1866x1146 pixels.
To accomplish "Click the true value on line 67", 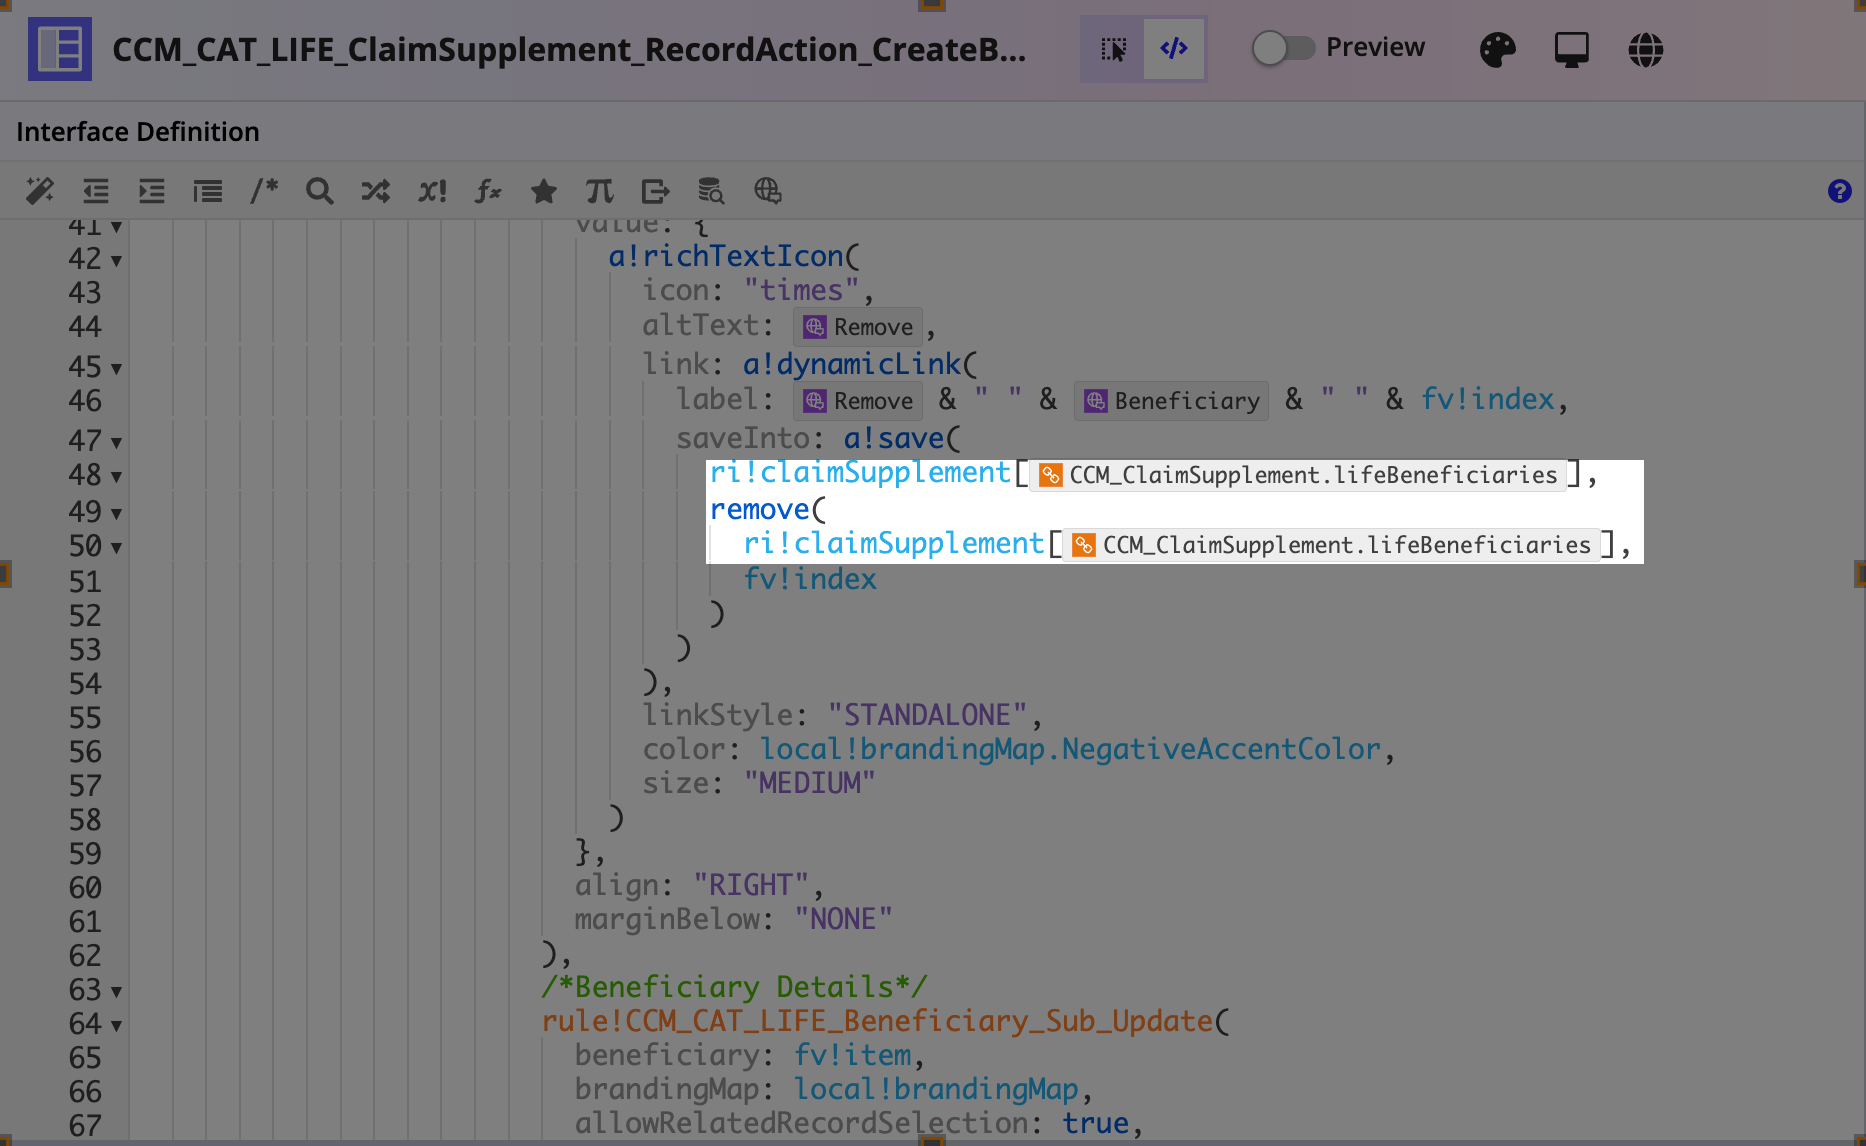I will [x=1095, y=1123].
